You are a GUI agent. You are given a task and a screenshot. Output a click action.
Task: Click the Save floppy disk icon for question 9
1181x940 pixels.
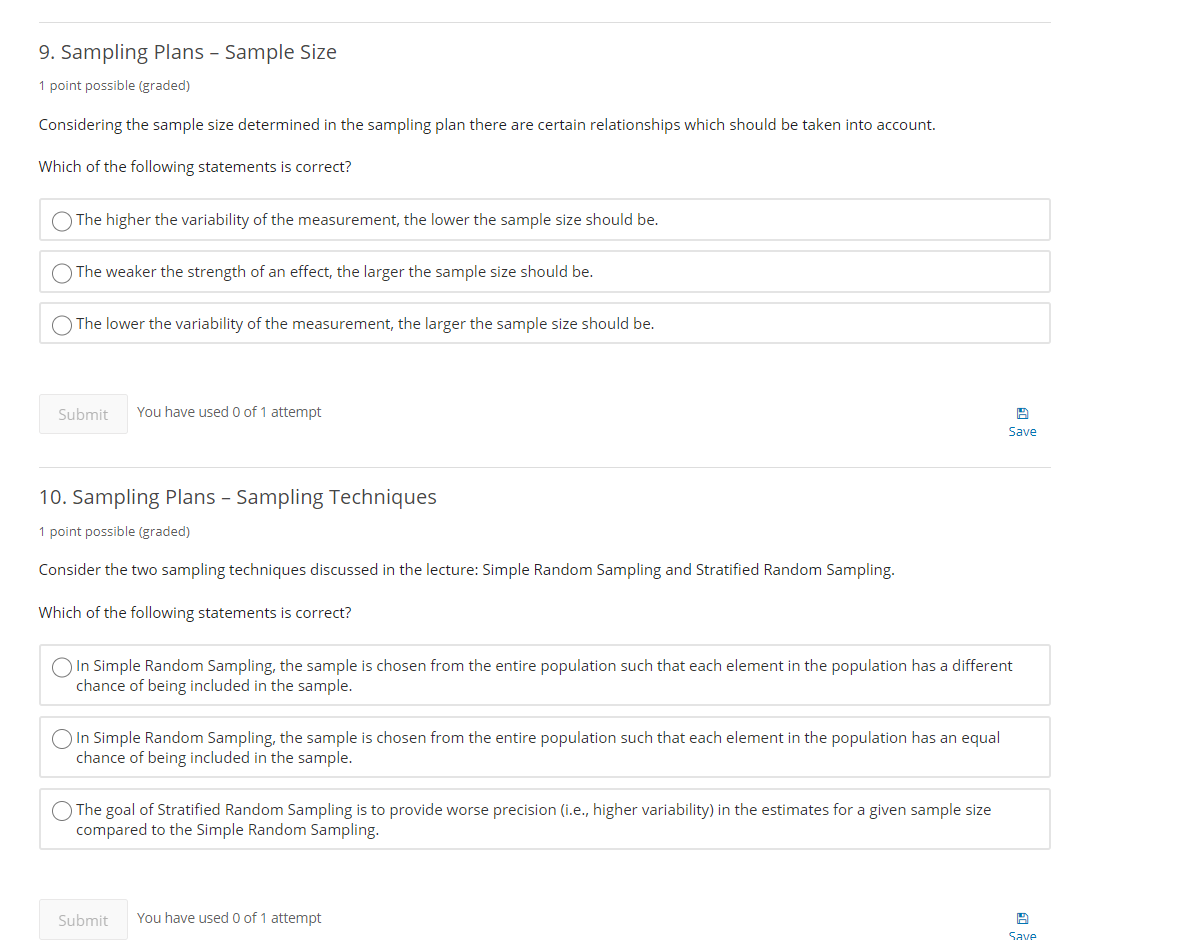pos(1022,413)
